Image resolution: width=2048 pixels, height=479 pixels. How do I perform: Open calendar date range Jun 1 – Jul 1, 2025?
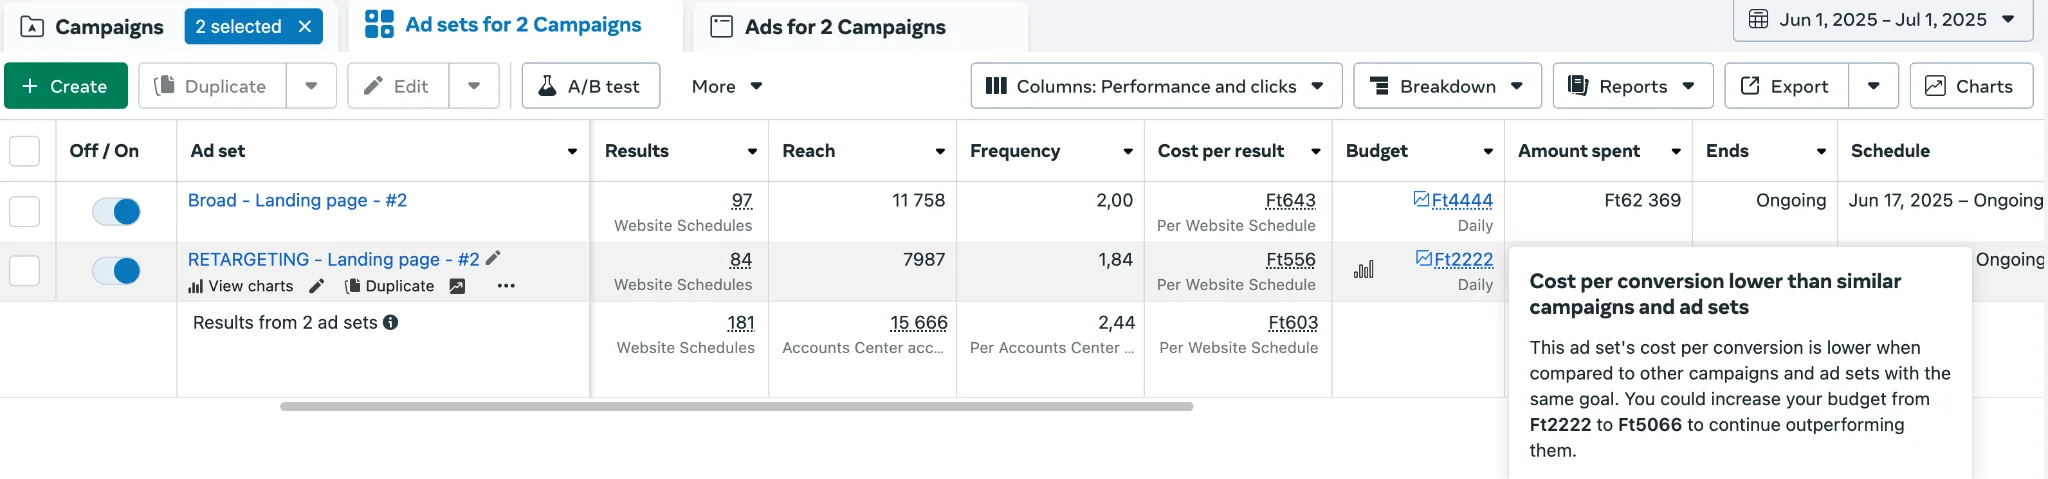pos(1883,20)
